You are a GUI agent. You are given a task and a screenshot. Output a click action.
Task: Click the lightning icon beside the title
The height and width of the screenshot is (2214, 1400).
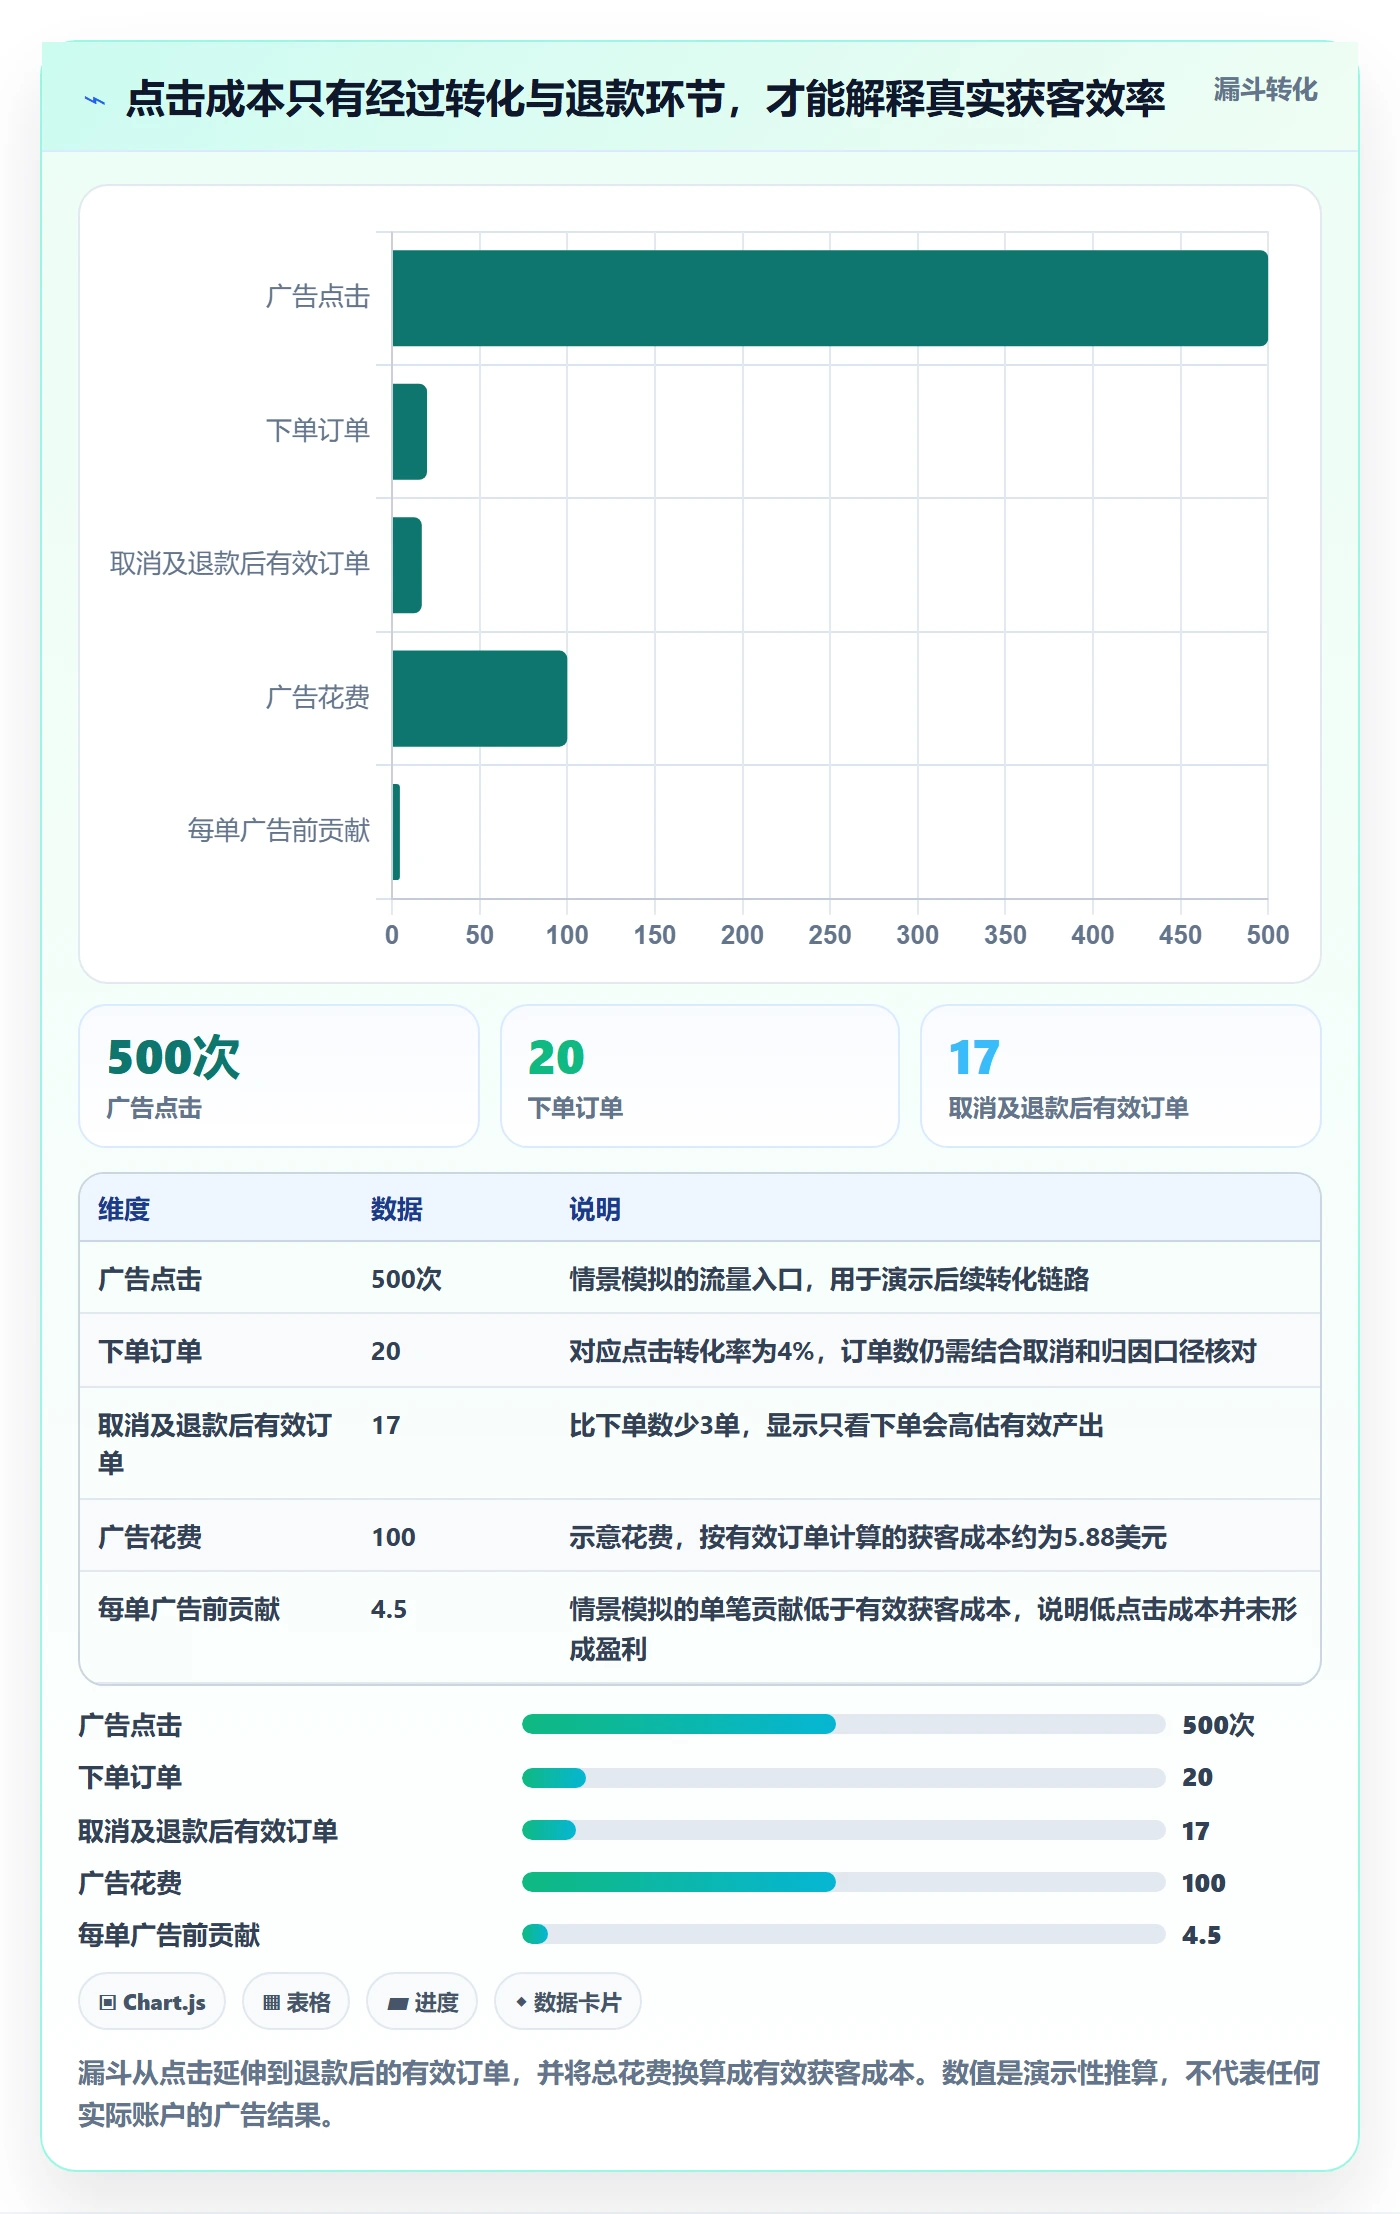coord(95,100)
